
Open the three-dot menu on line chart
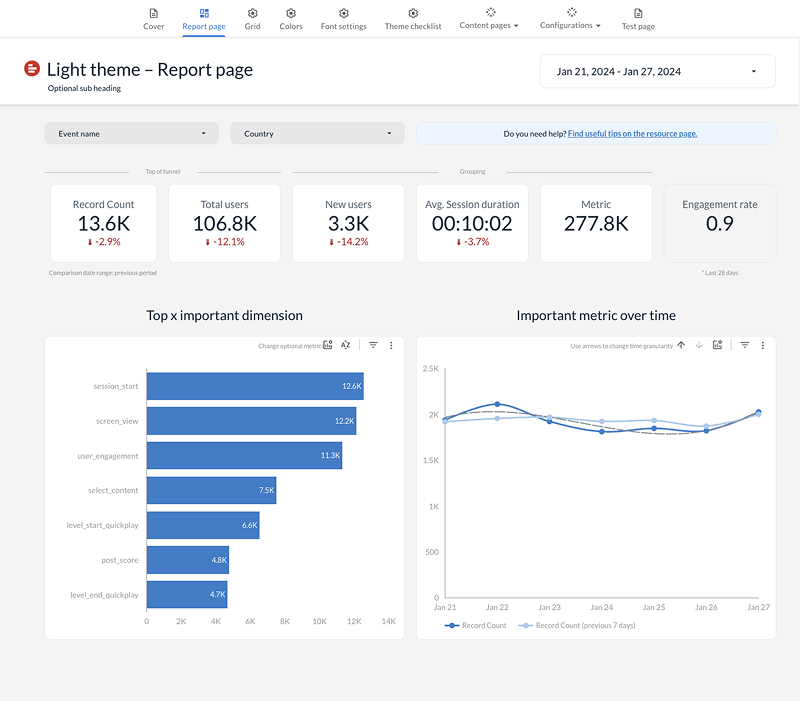[763, 345]
